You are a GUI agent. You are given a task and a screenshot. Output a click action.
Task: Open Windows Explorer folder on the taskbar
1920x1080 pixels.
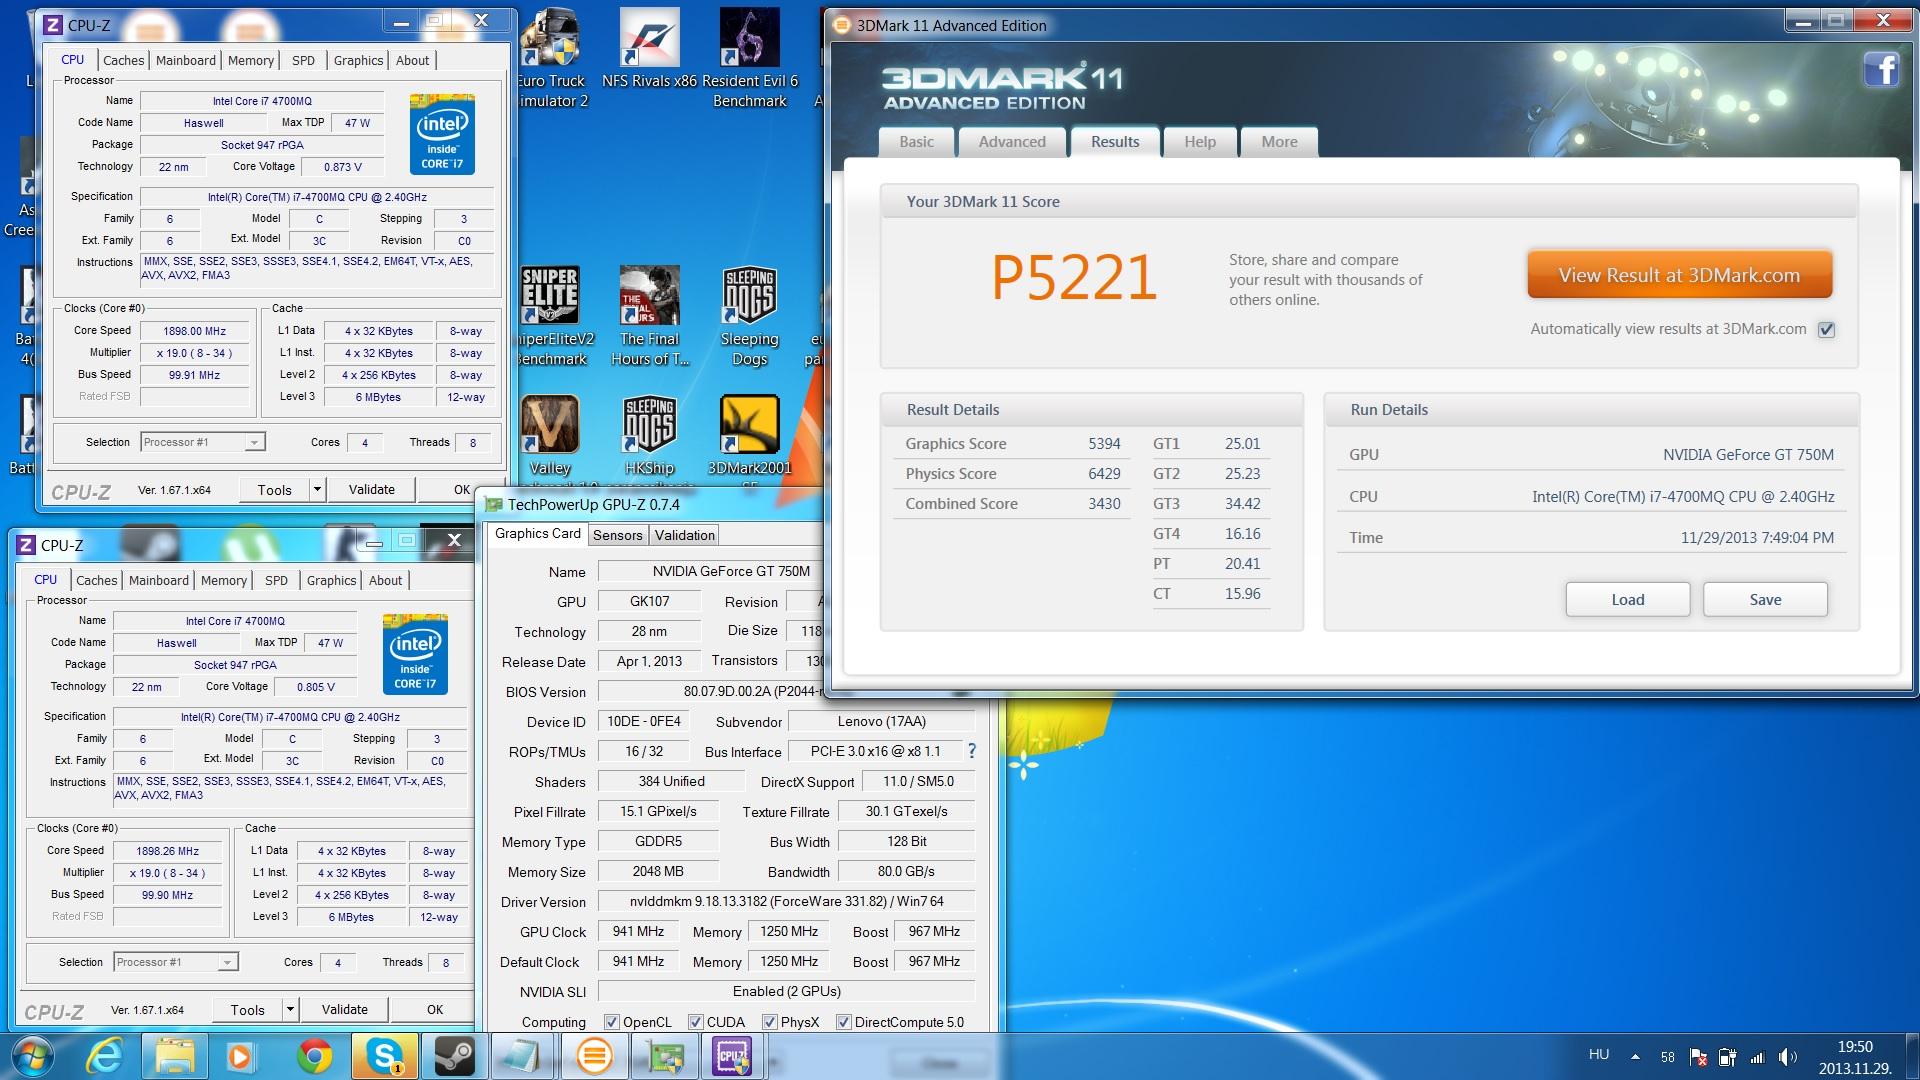[175, 1056]
